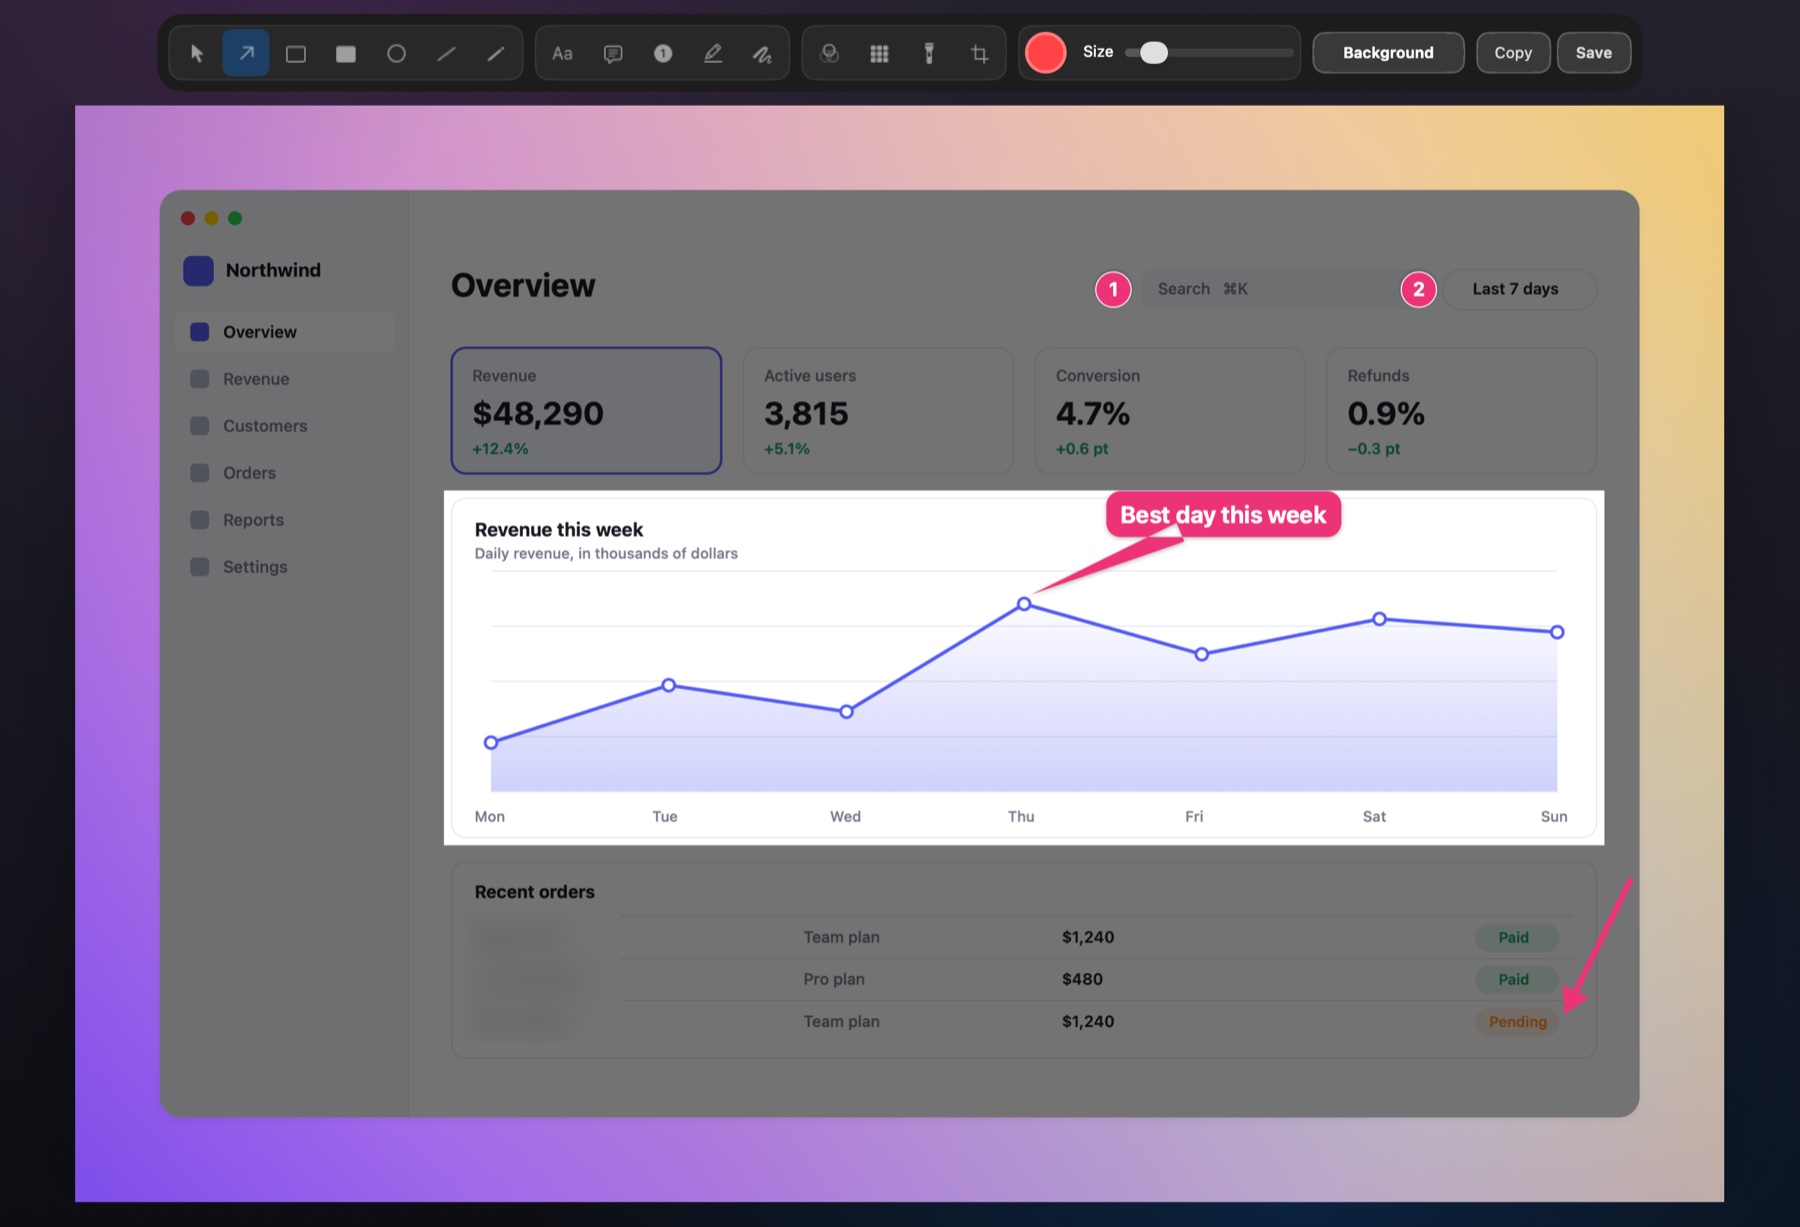The image size is (1800, 1227).
Task: Click the Revenue this week heading
Action: tap(558, 530)
